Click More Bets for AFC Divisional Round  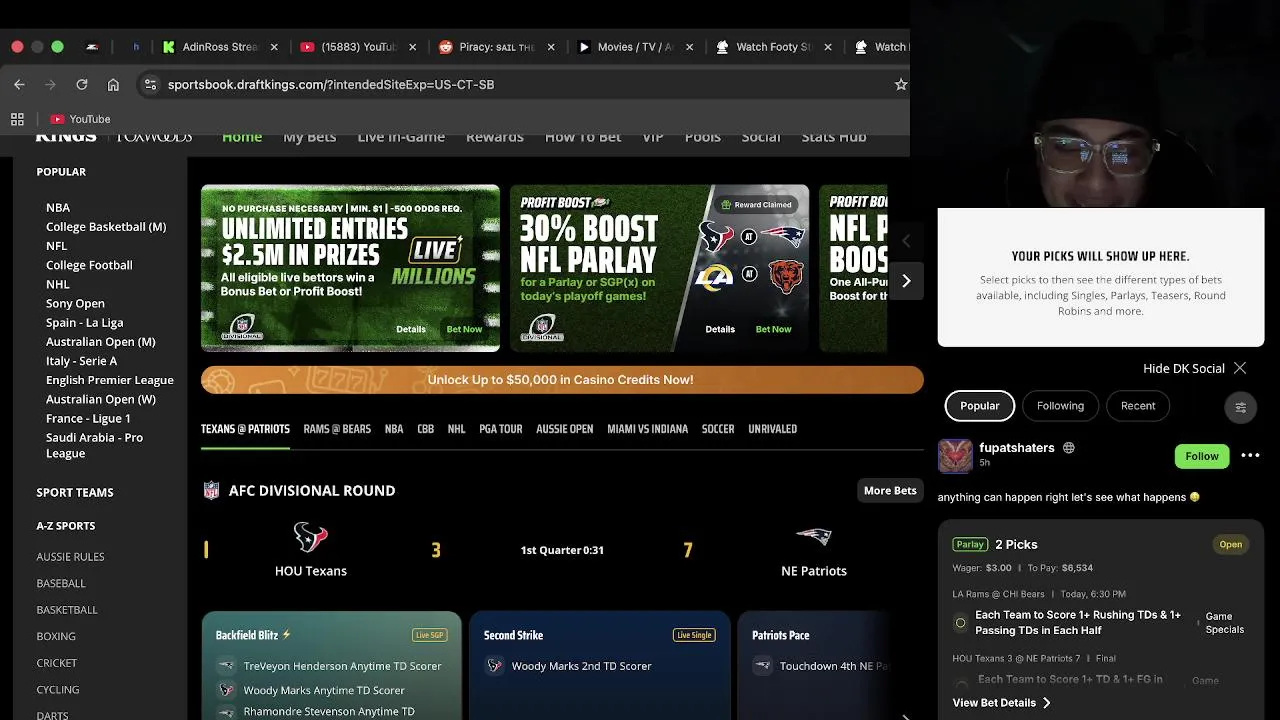tap(890, 491)
